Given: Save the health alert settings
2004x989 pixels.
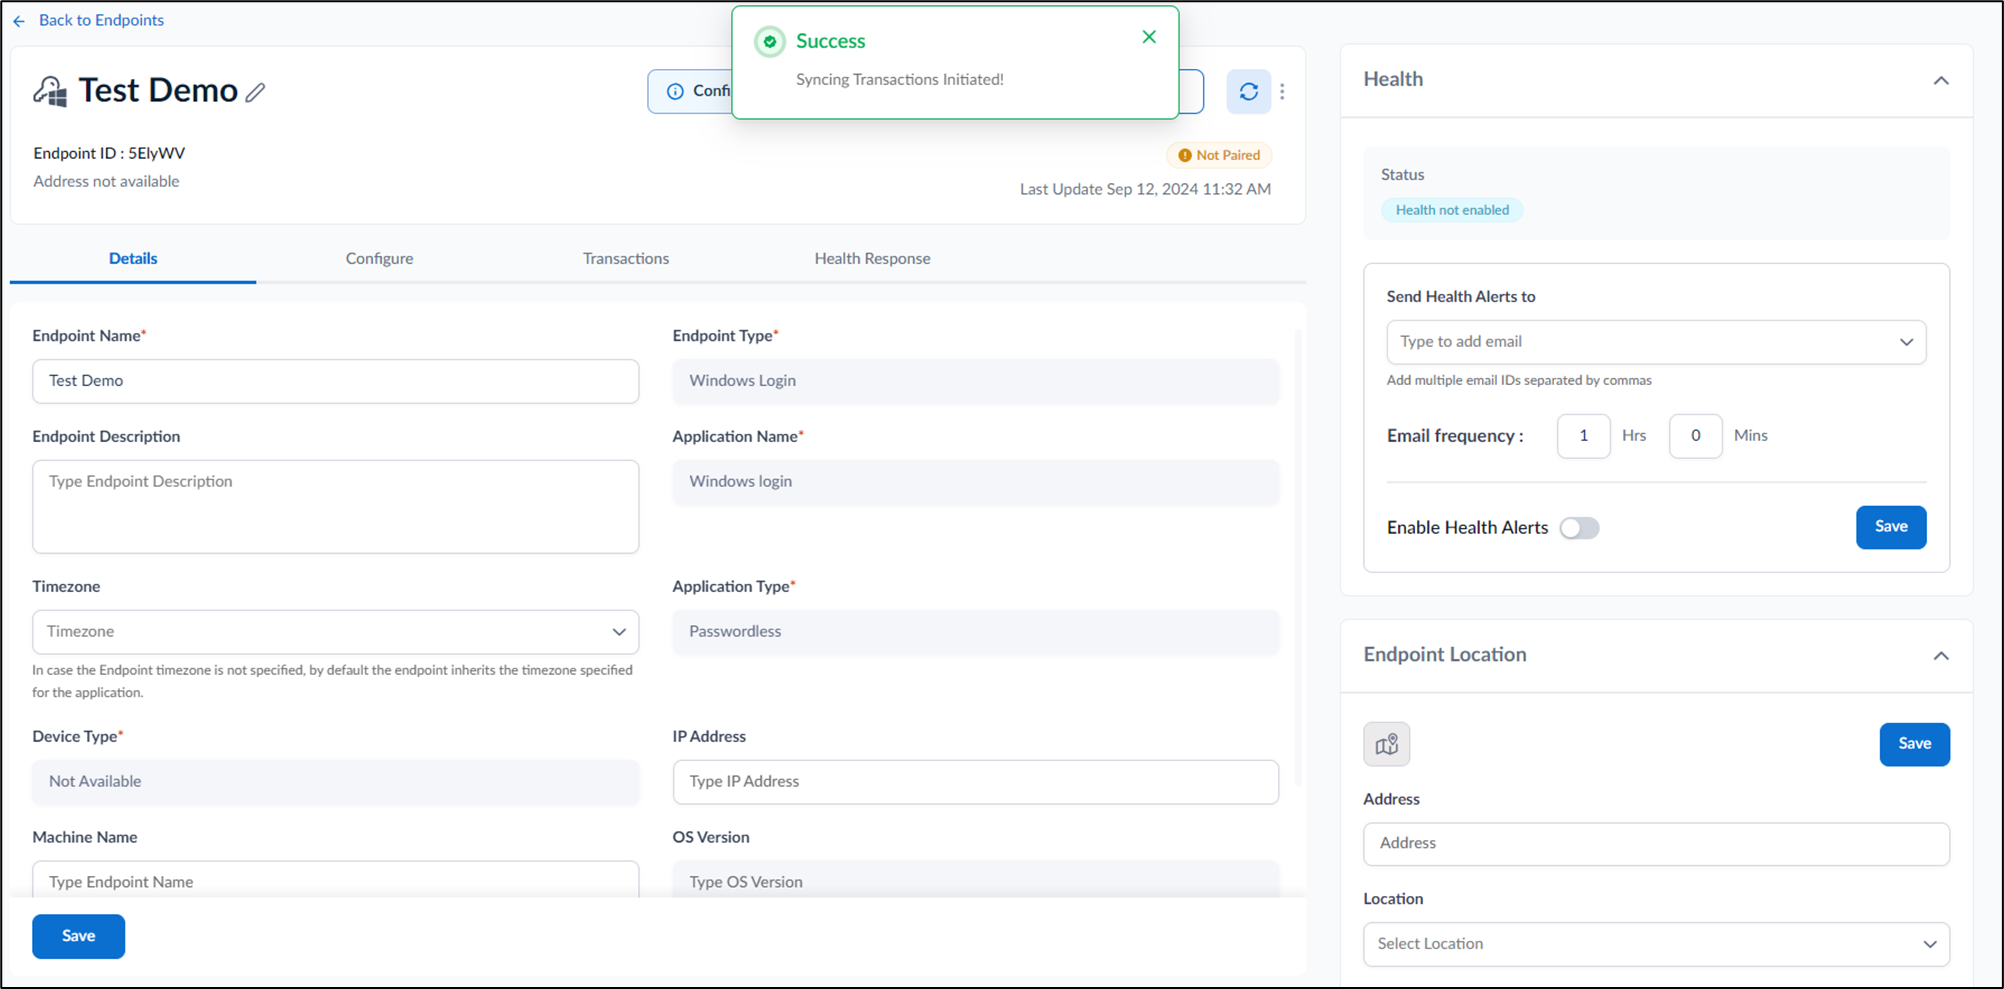Looking at the screenshot, I should (x=1890, y=527).
